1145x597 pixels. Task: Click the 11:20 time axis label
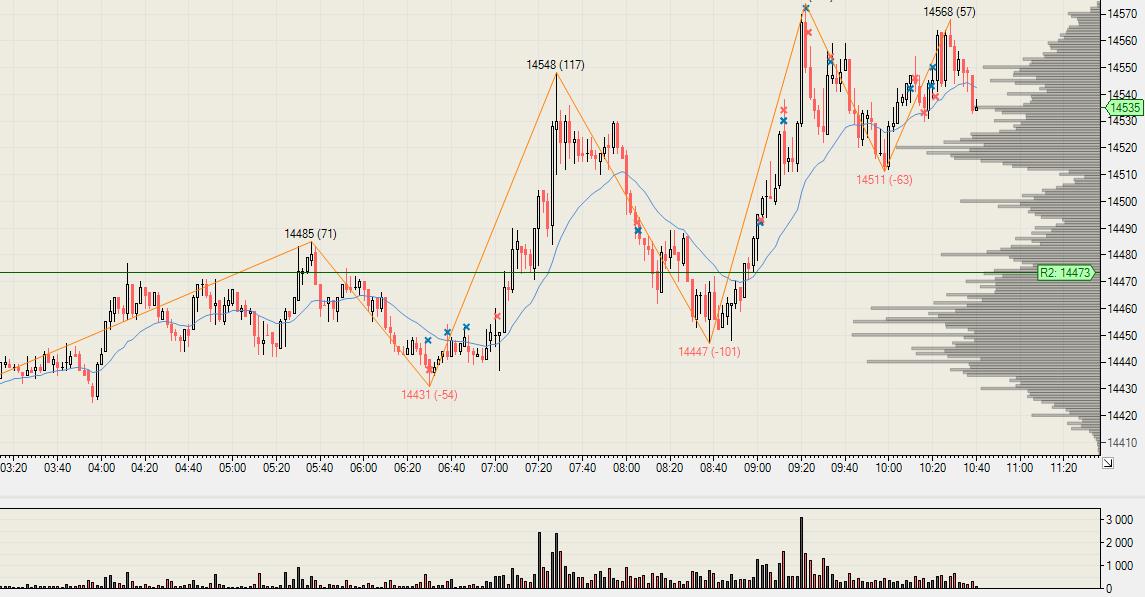pos(1063,468)
